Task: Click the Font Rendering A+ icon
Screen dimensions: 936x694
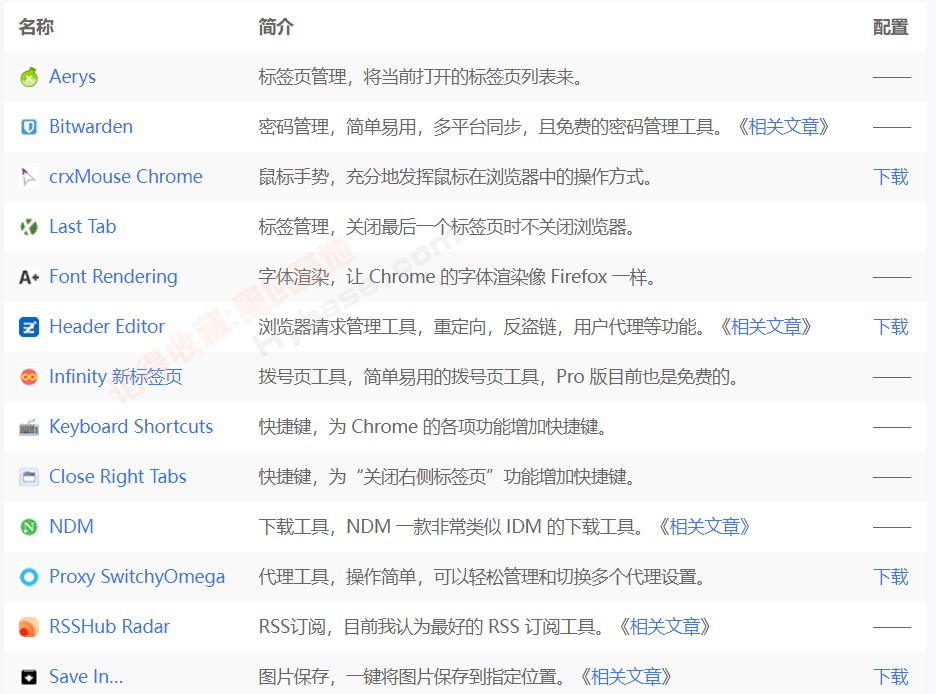Action: [x=29, y=277]
